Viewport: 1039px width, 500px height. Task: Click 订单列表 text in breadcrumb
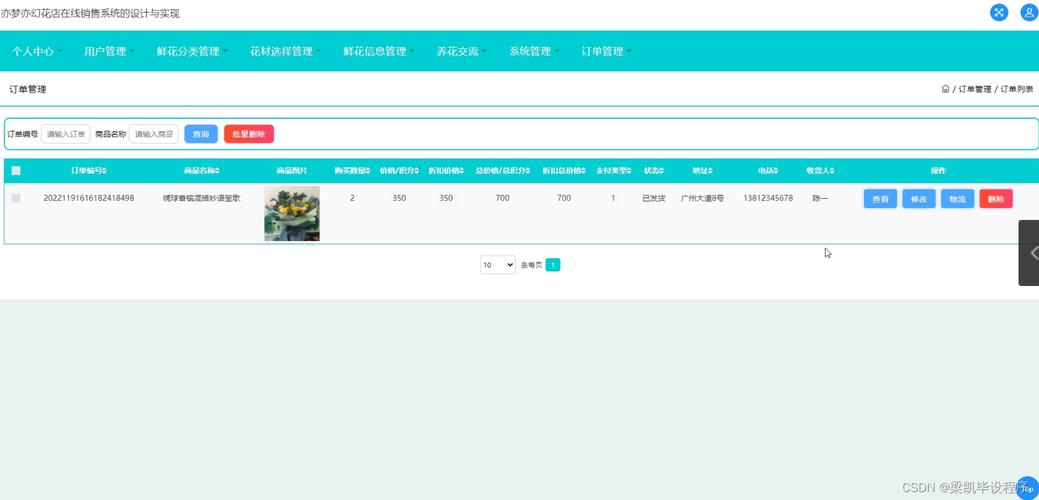coord(1016,89)
